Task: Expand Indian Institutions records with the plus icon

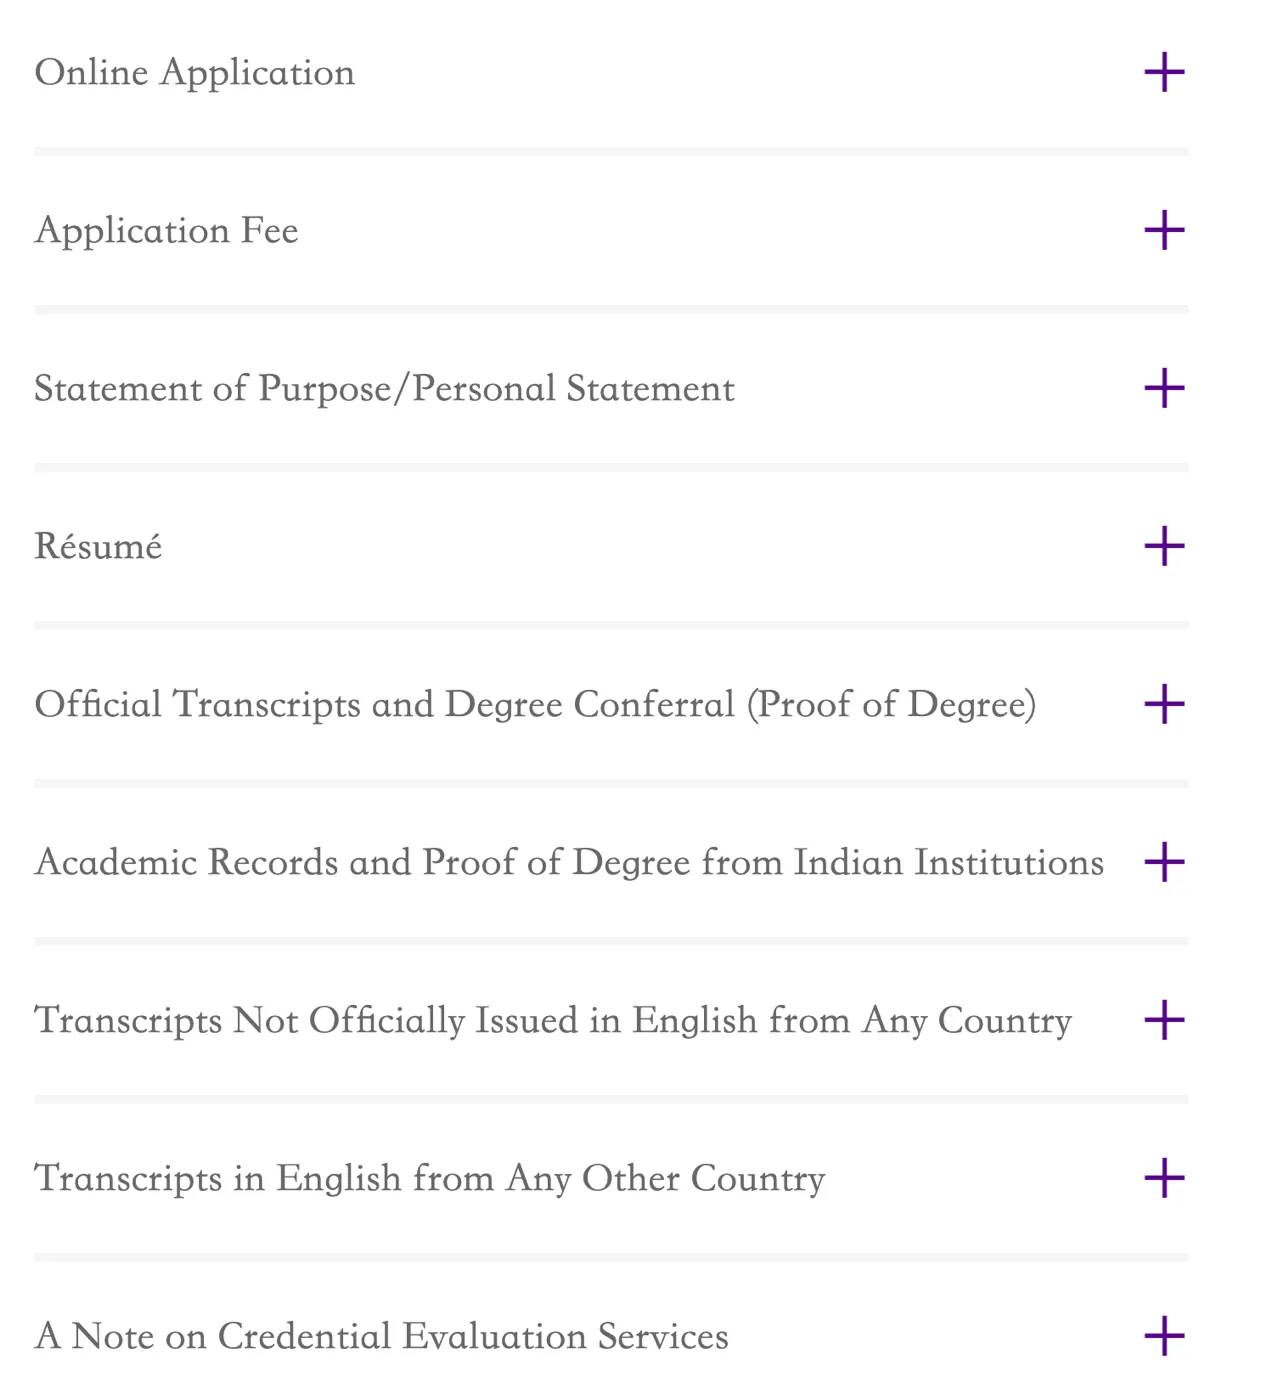Action: [x=1164, y=862]
